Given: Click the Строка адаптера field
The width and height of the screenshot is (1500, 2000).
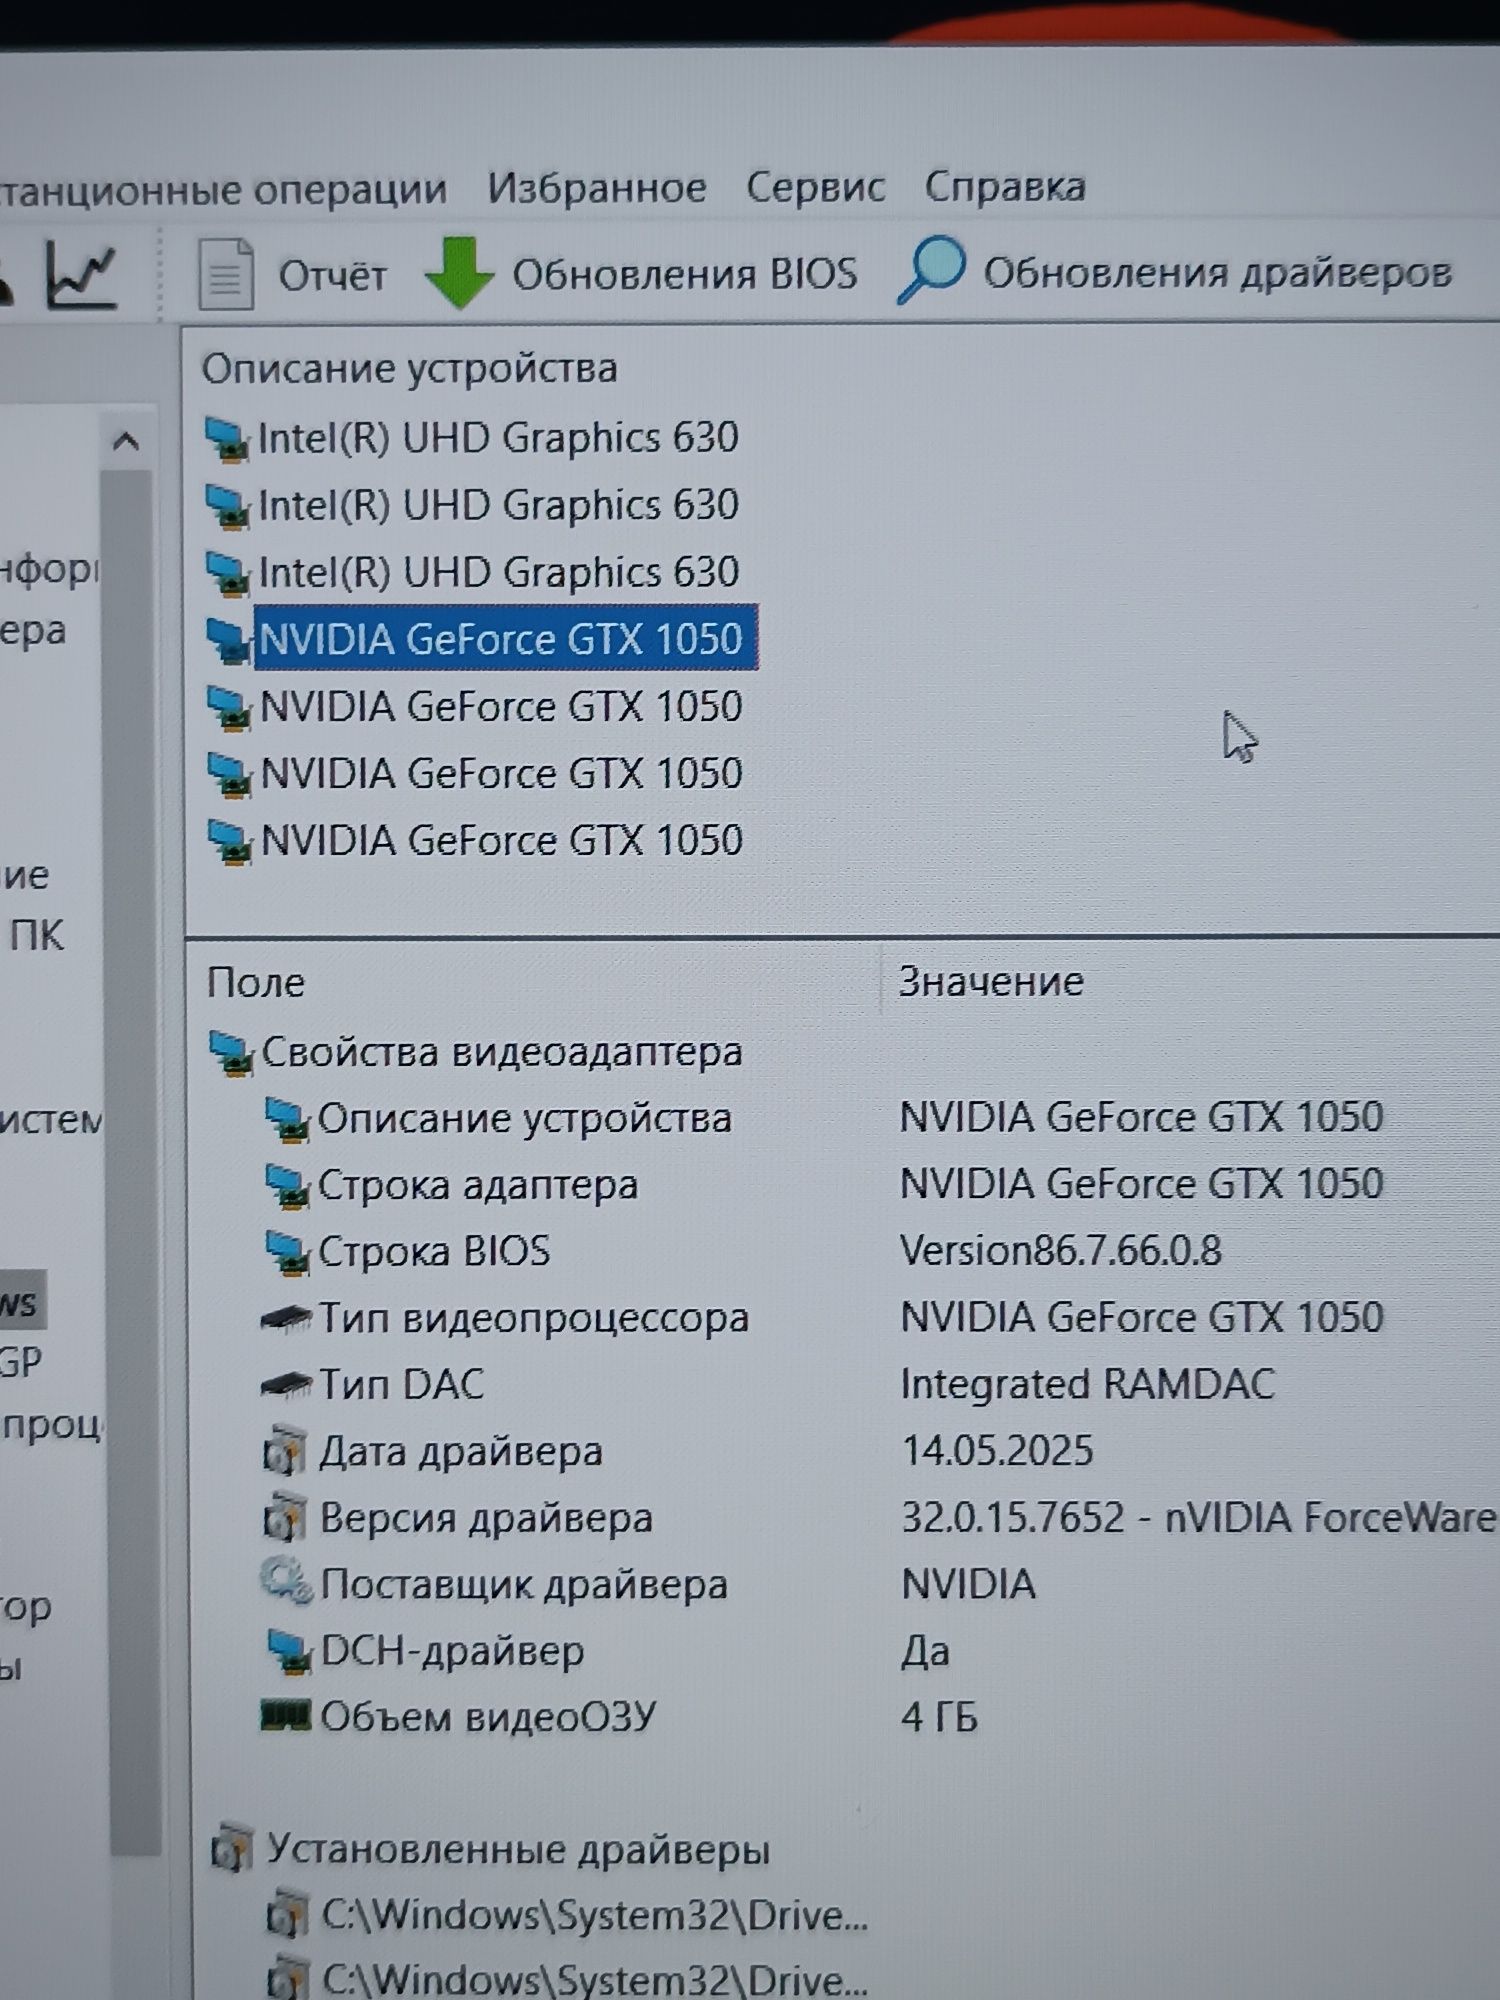Looking at the screenshot, I should (477, 1185).
